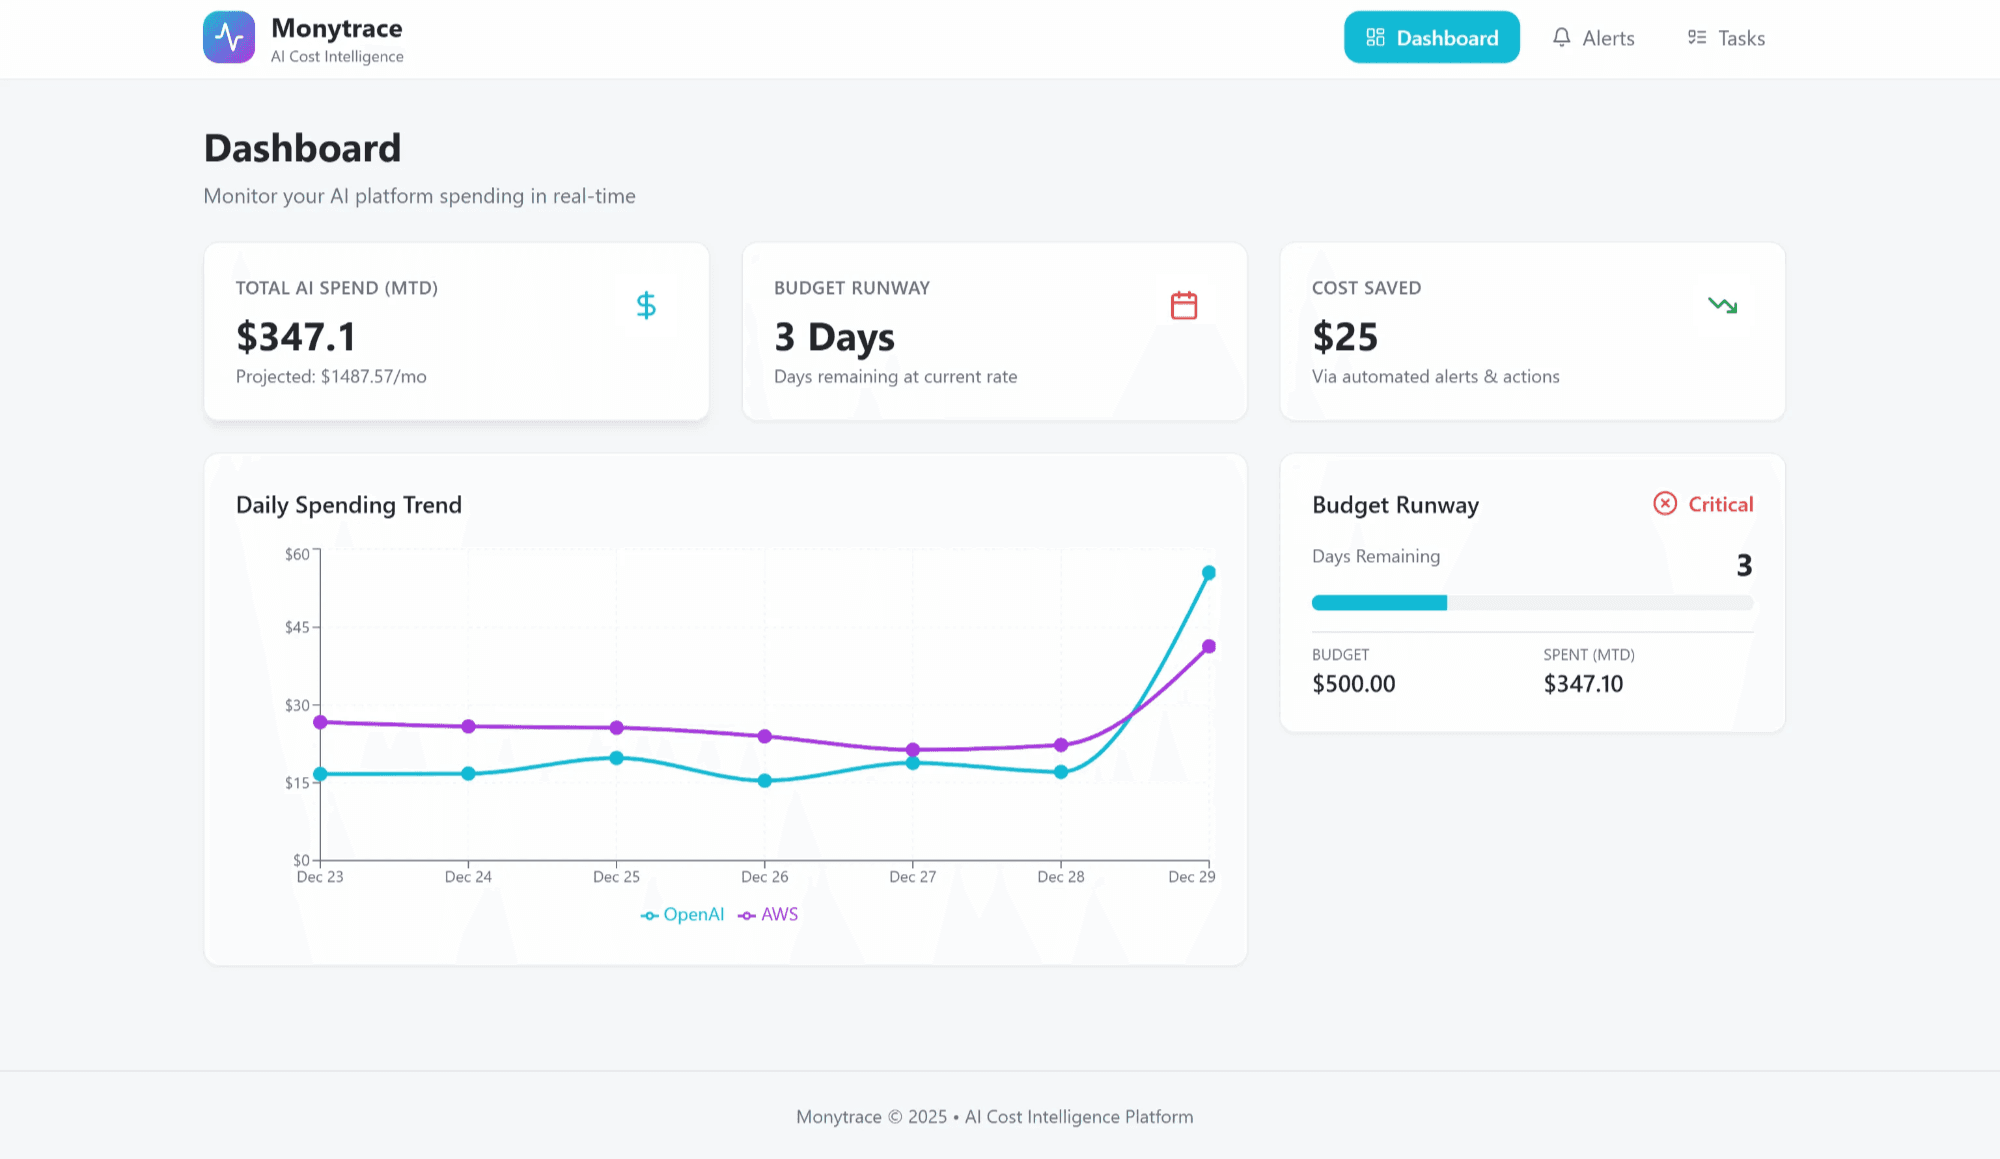Image resolution: width=2000 pixels, height=1159 pixels.
Task: Click the AWS data point on Dec 29
Action: (x=1208, y=647)
